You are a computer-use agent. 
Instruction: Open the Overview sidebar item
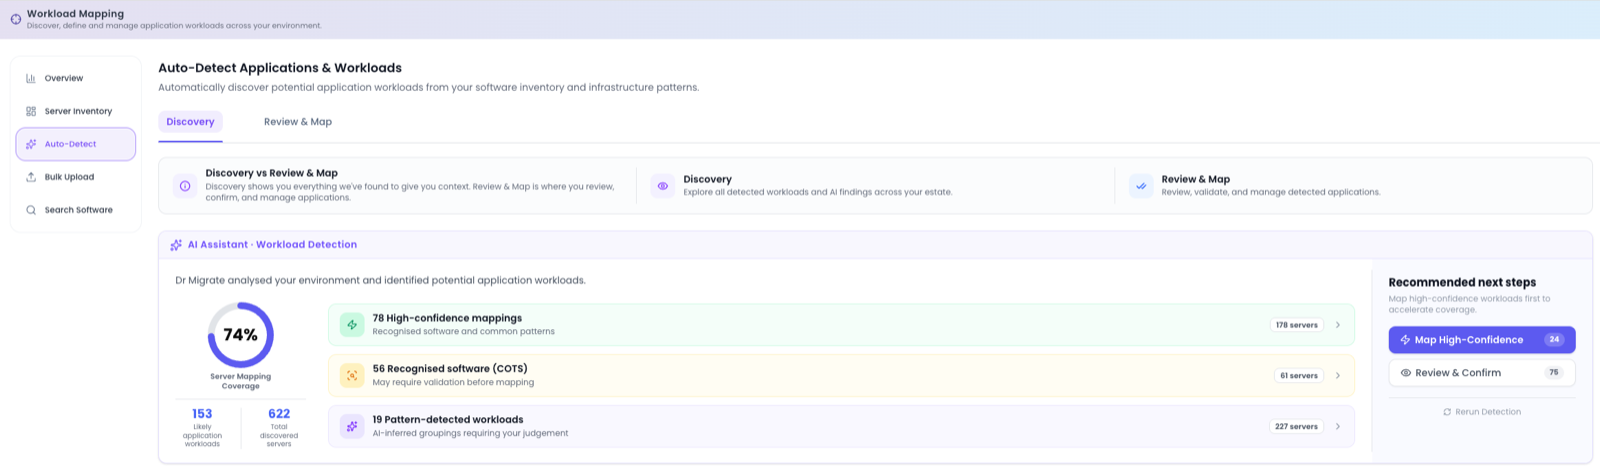tap(76, 78)
